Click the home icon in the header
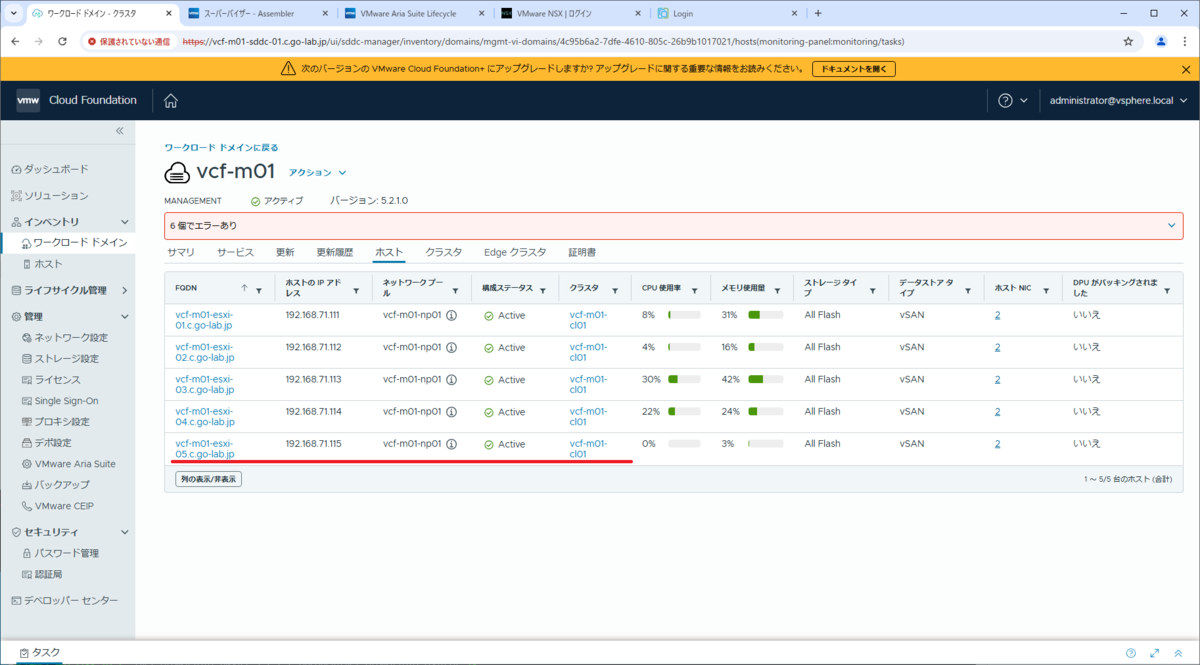Viewport: 1200px width, 665px height. coord(171,100)
